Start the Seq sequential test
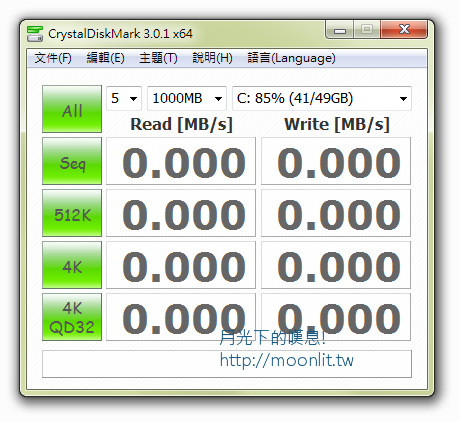This screenshot has height=422, width=460. pyautogui.click(x=72, y=161)
